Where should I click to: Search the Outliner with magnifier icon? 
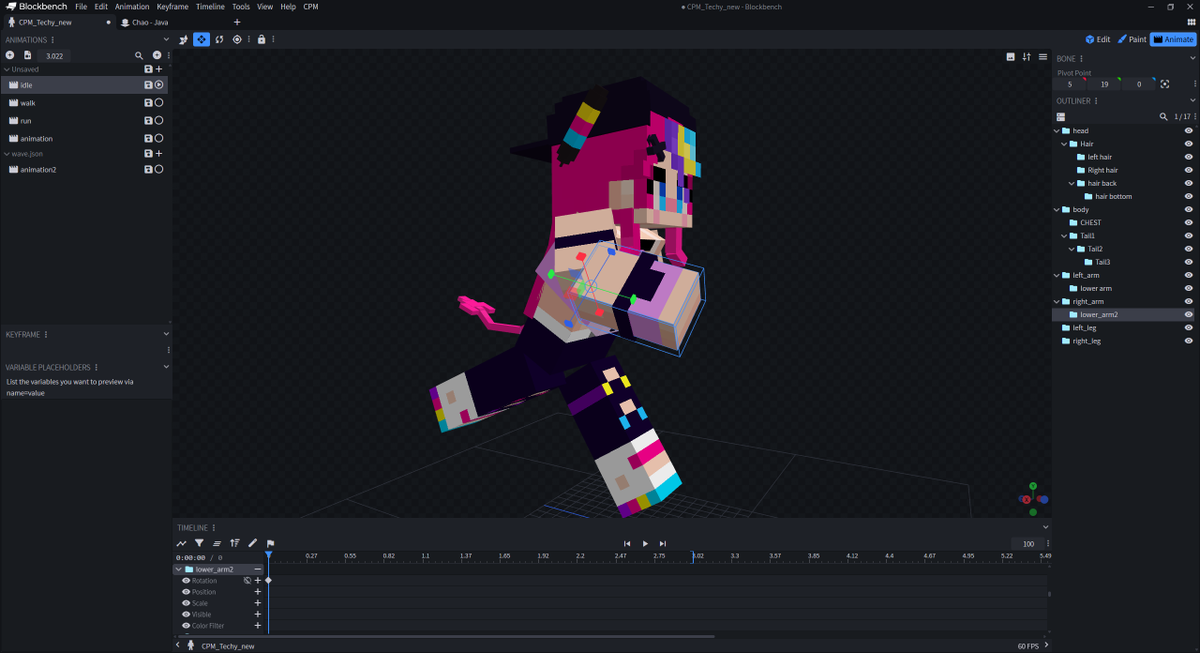pos(1163,117)
